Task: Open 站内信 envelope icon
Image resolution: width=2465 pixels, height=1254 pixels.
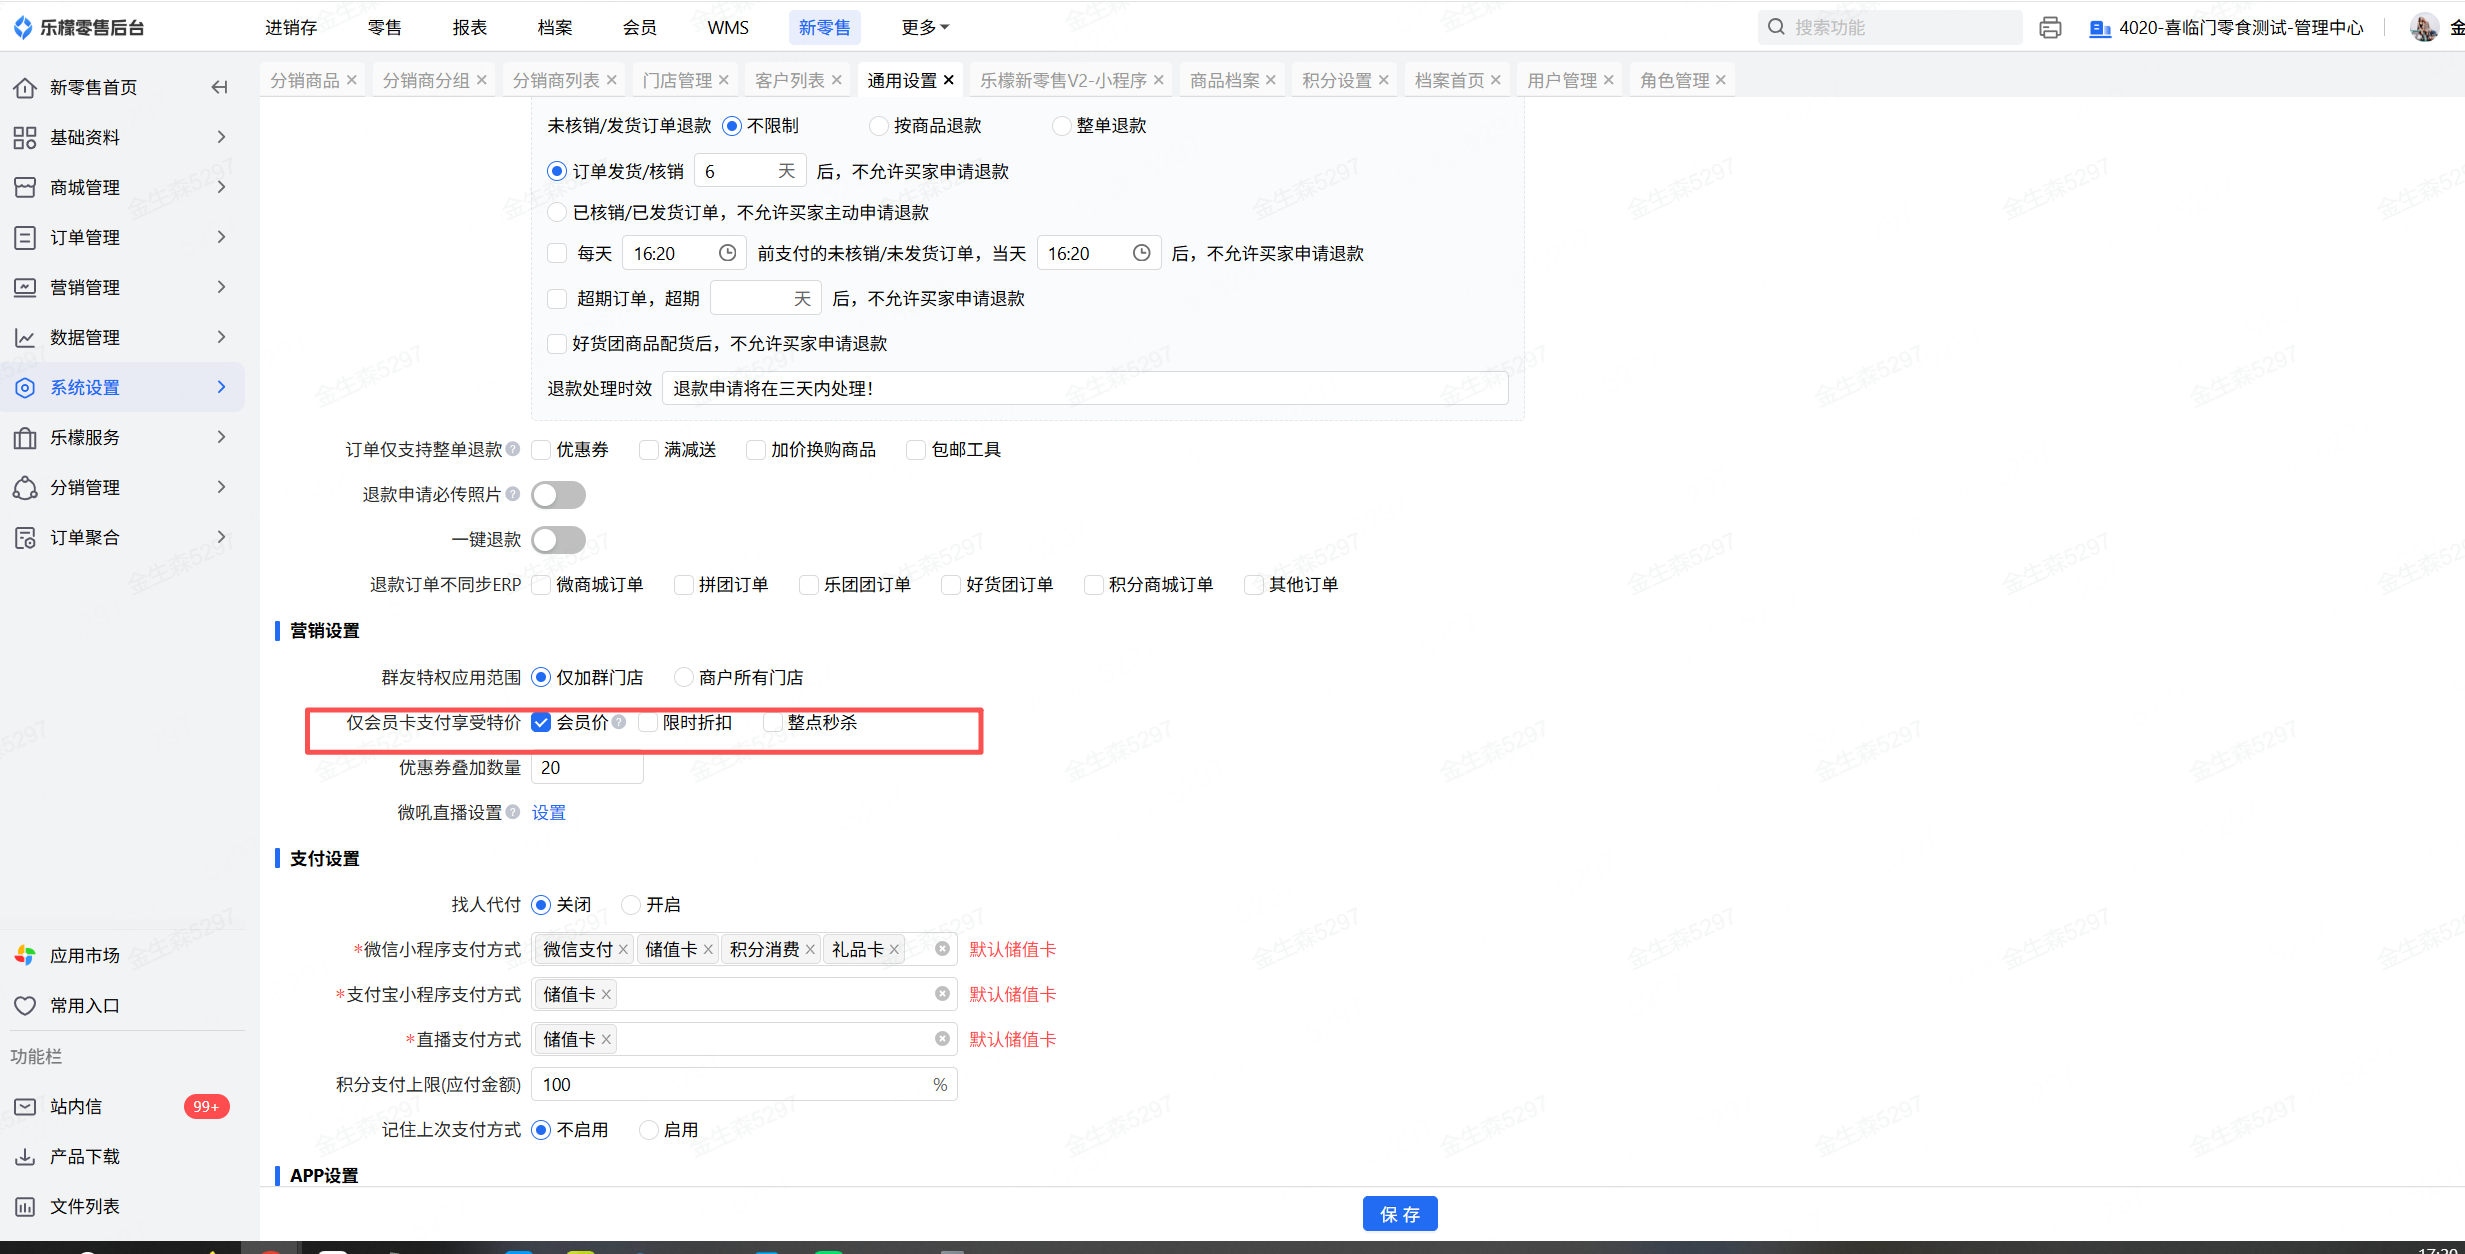Action: point(25,1106)
